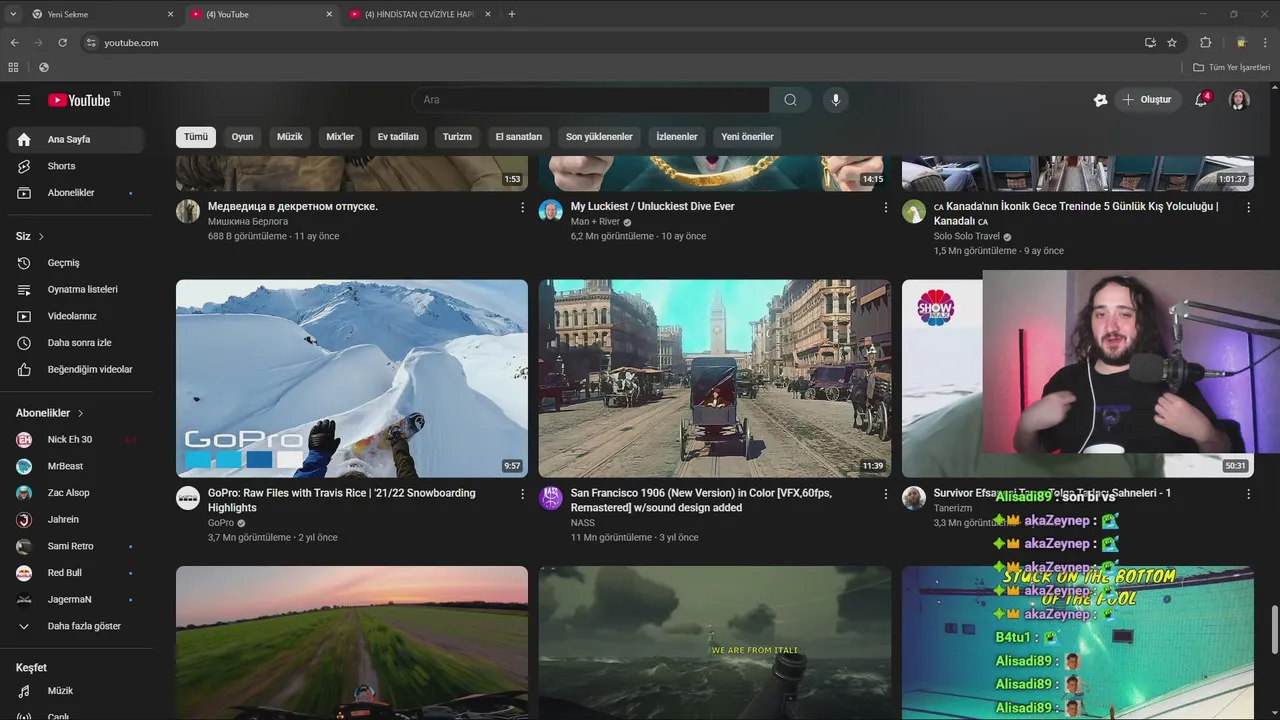1280x720 pixels.
Task: Open Tüm Yer İşaretleri bookmarks folder
Action: click(1232, 67)
